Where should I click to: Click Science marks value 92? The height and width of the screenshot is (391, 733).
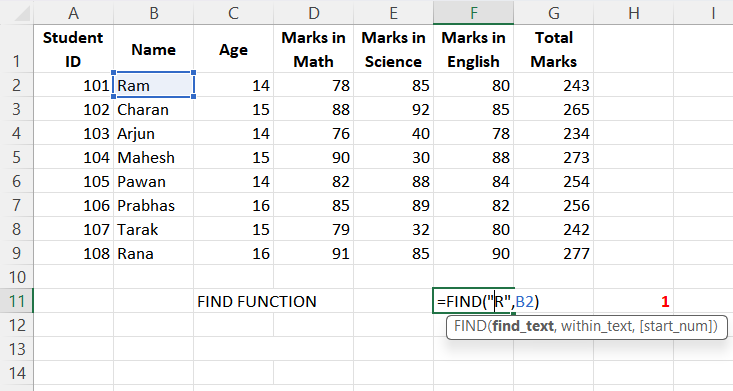click(x=393, y=109)
